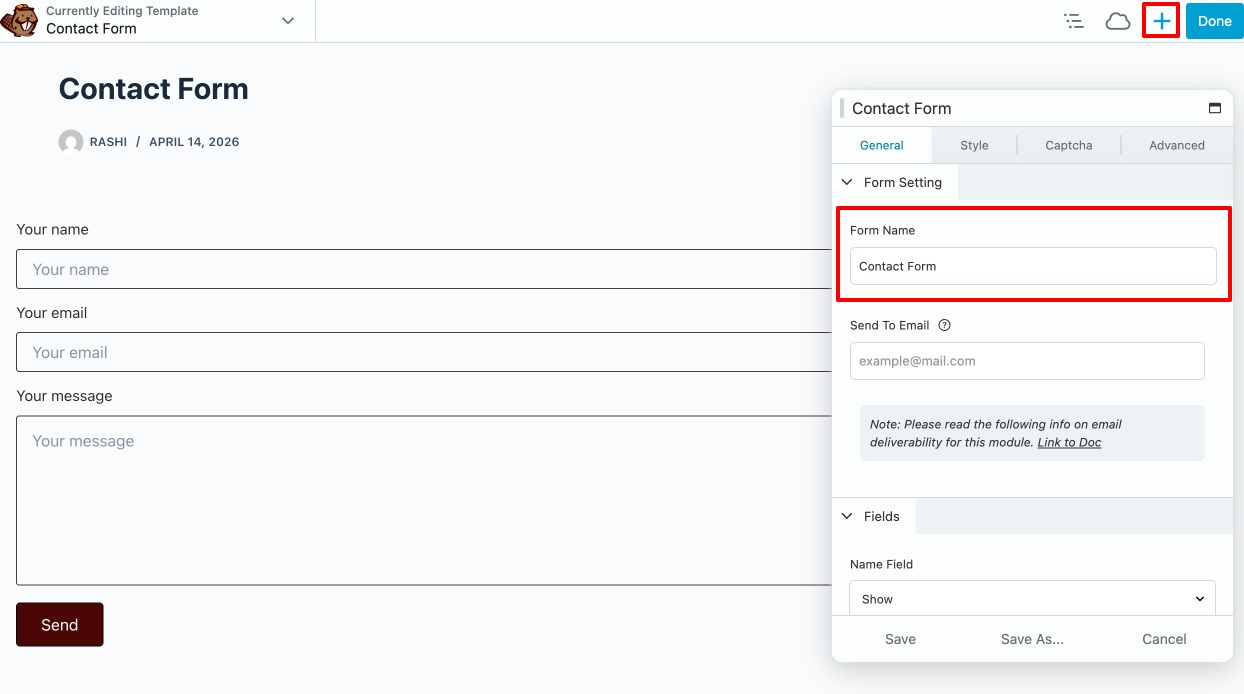
Task: Save the Contact Form settings
Action: (x=899, y=638)
